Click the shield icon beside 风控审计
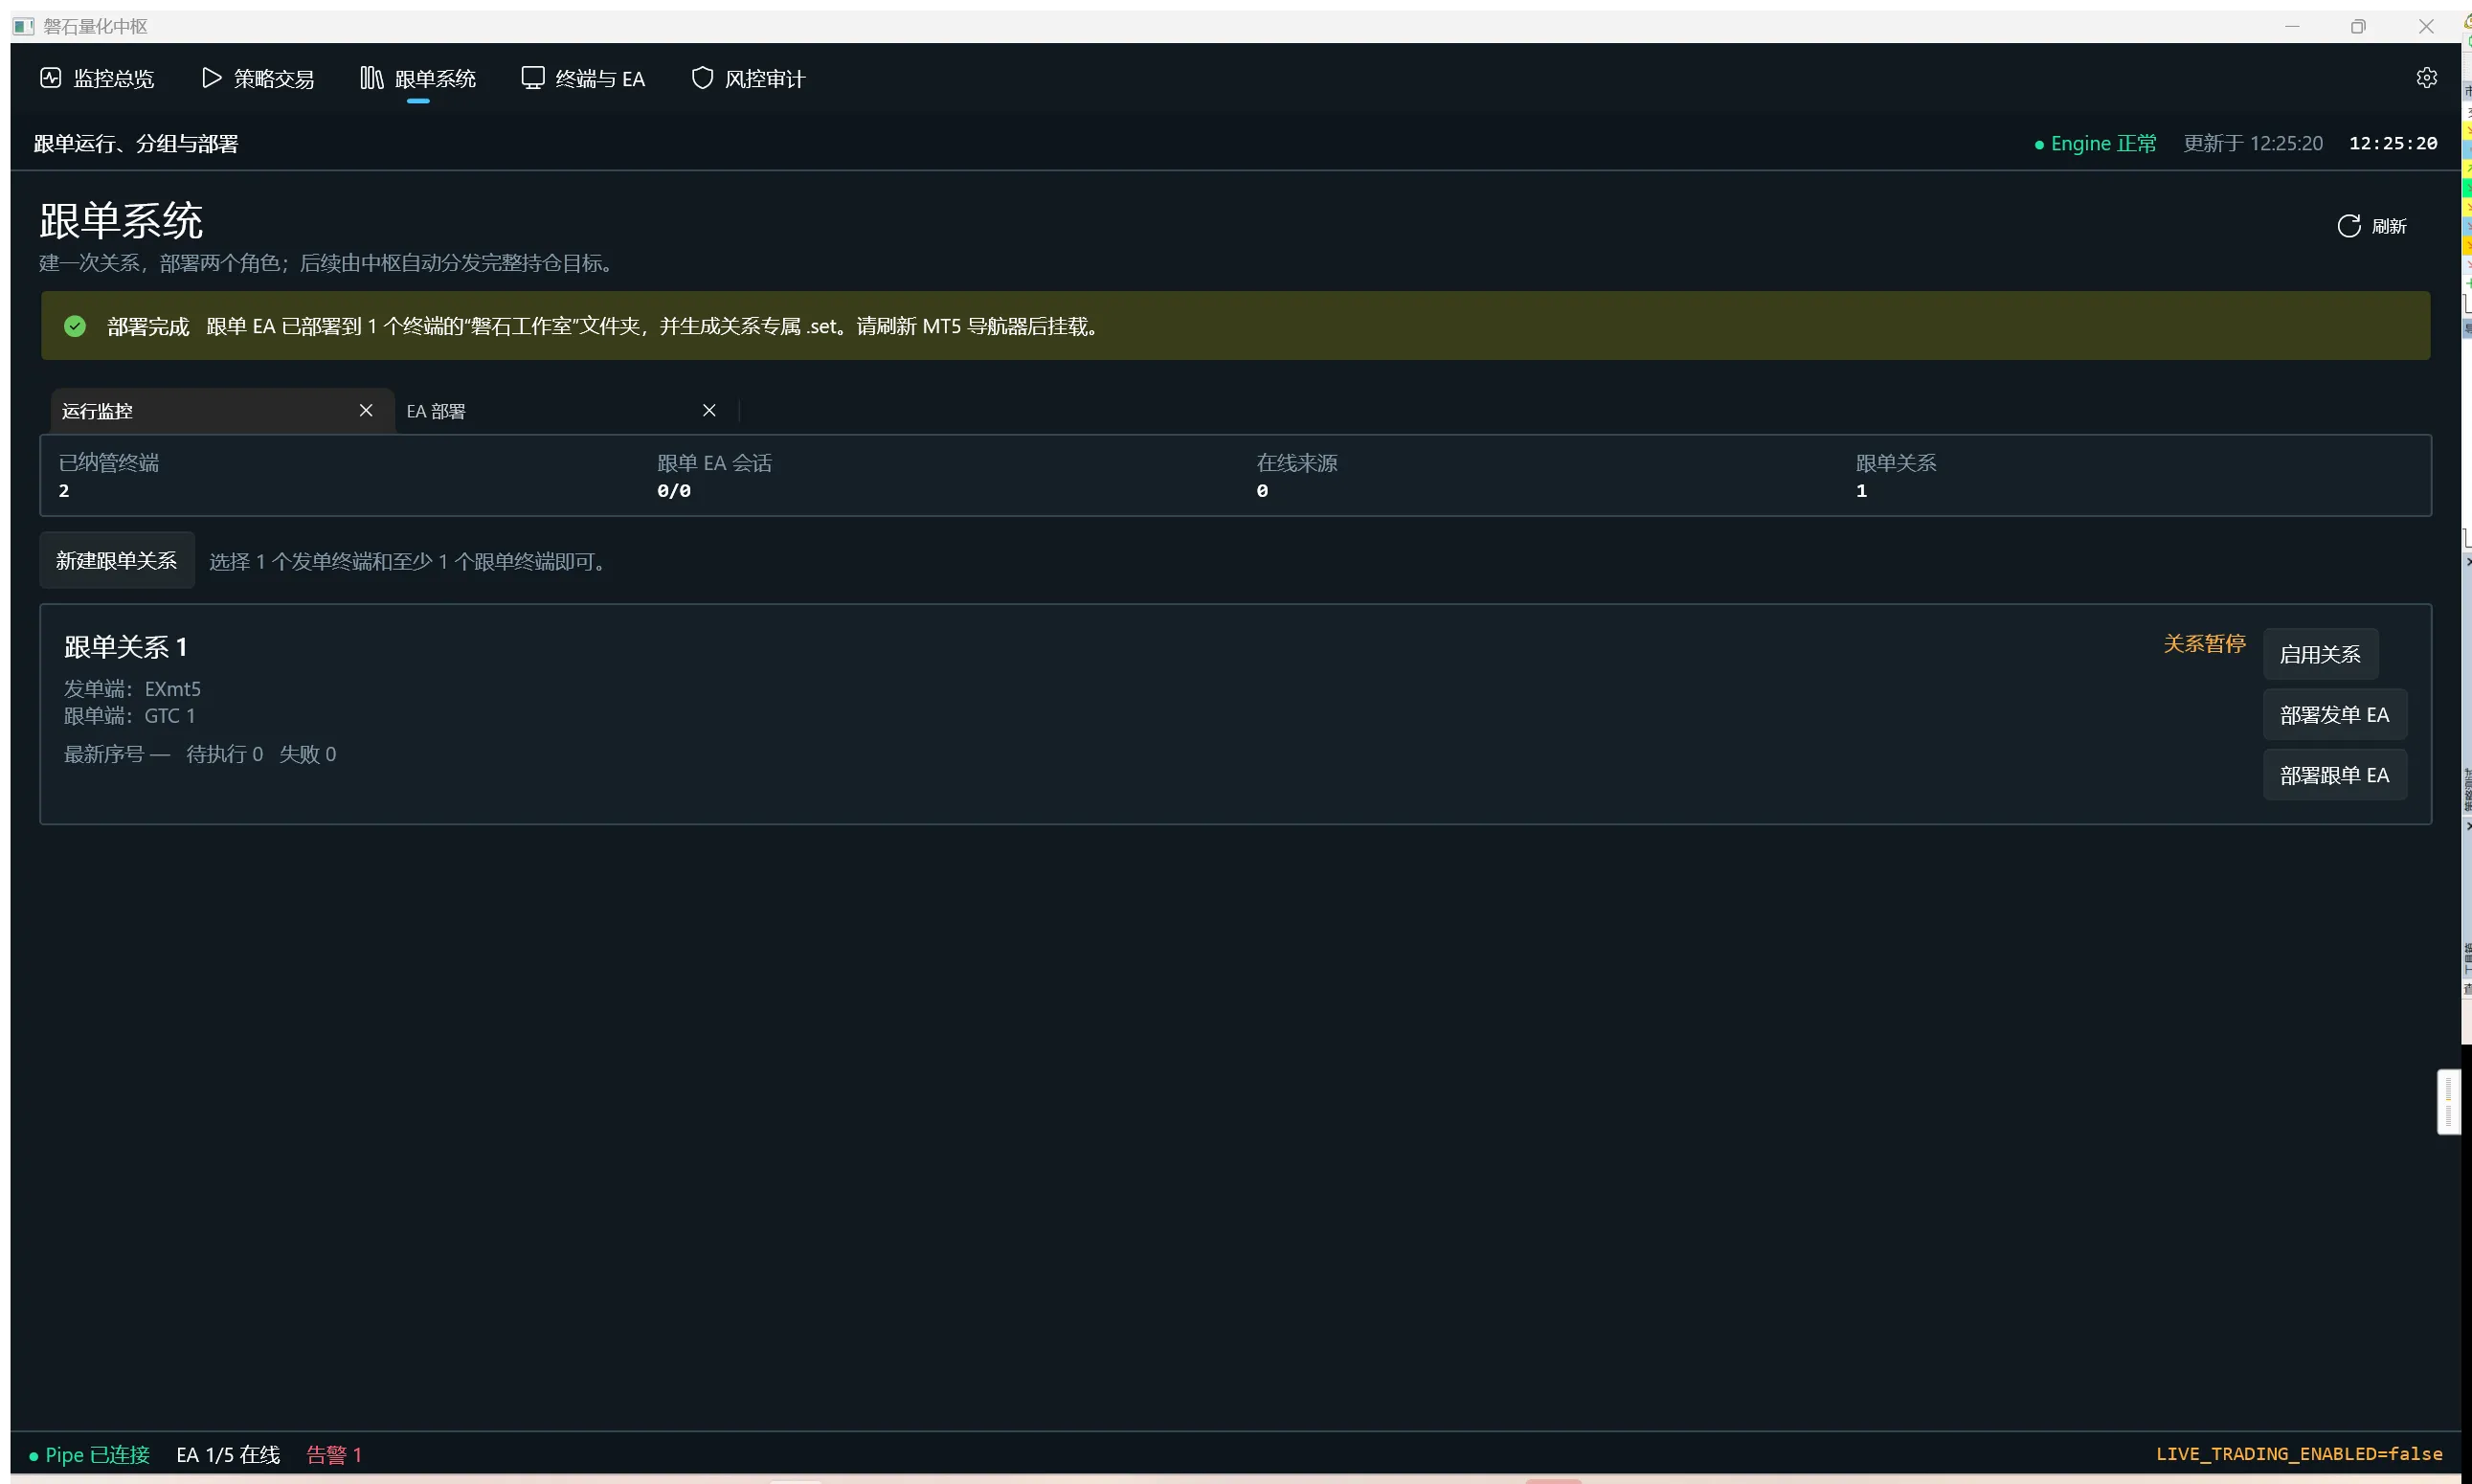Viewport: 2472px width, 1484px height. click(702, 78)
